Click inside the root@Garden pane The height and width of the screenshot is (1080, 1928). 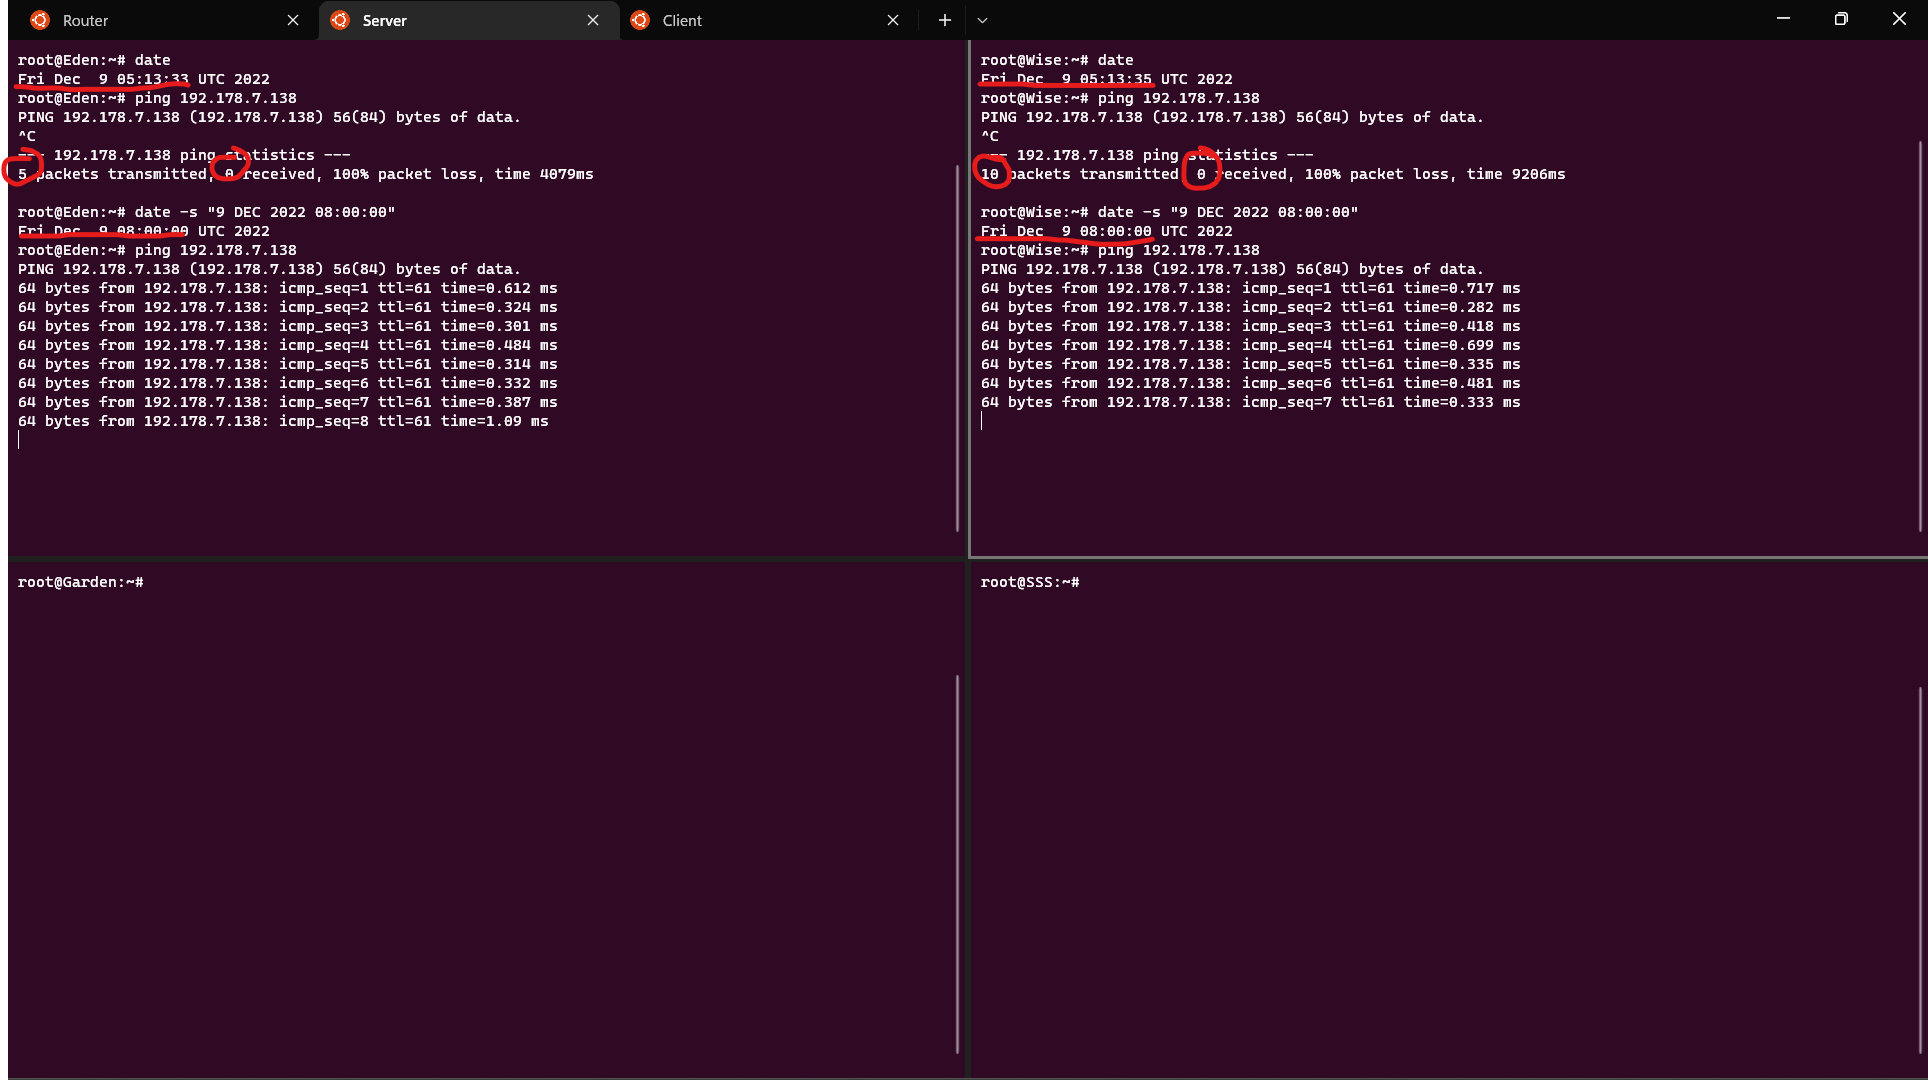[450, 800]
